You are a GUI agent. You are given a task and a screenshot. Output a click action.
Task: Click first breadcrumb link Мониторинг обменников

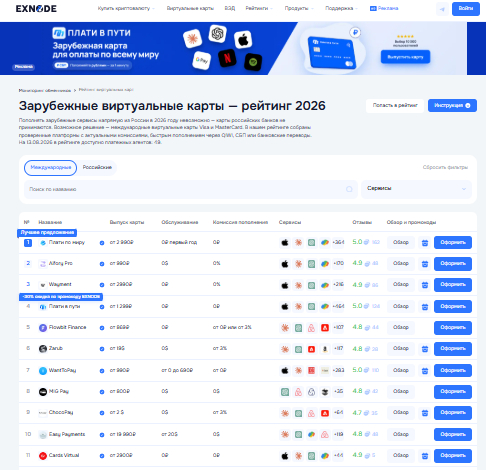click(x=45, y=90)
